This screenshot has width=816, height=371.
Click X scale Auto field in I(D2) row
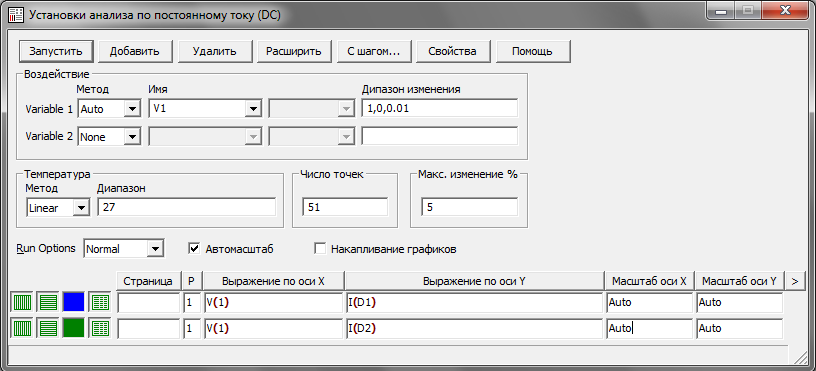click(x=649, y=328)
